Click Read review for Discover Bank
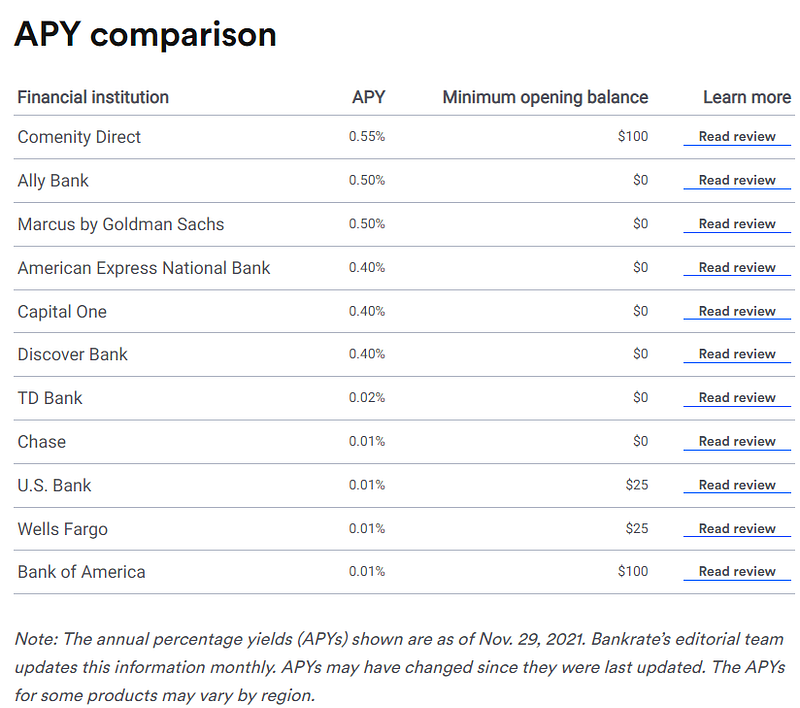Viewport: 800px width, 708px height. (737, 354)
